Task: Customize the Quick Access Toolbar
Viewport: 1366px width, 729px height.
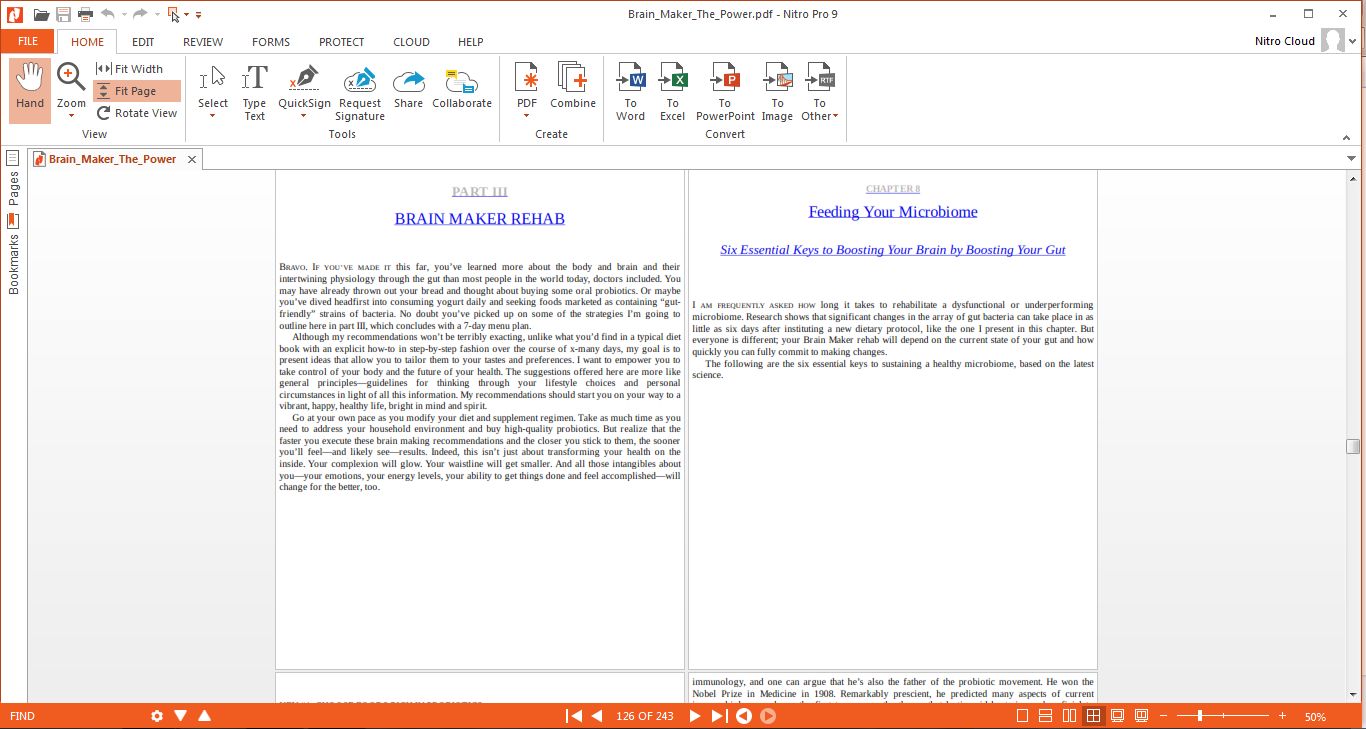Action: (198, 15)
